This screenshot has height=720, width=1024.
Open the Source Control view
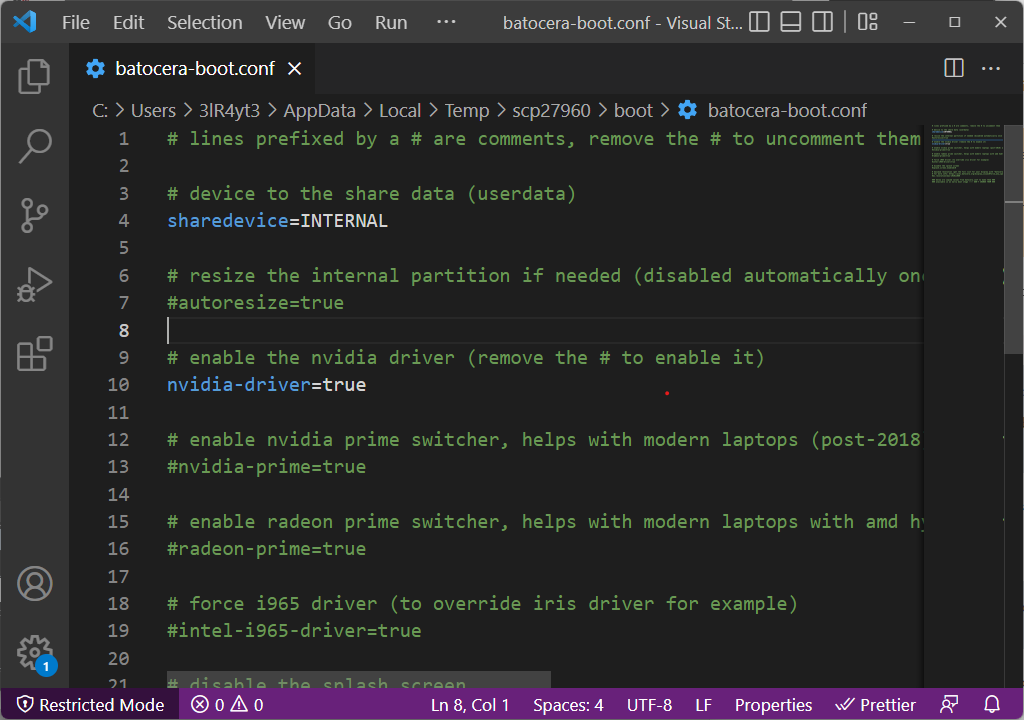[35, 216]
